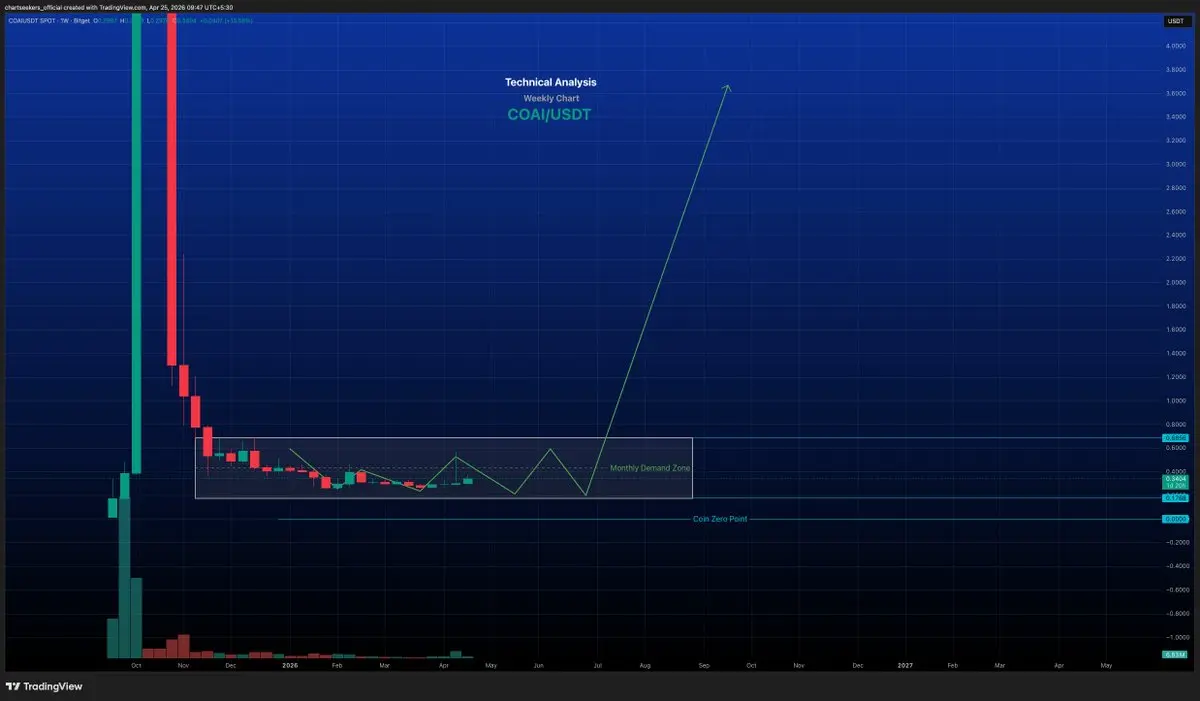1200x701 pixels.
Task: Click the Aug label on time axis
Action: pos(645,664)
